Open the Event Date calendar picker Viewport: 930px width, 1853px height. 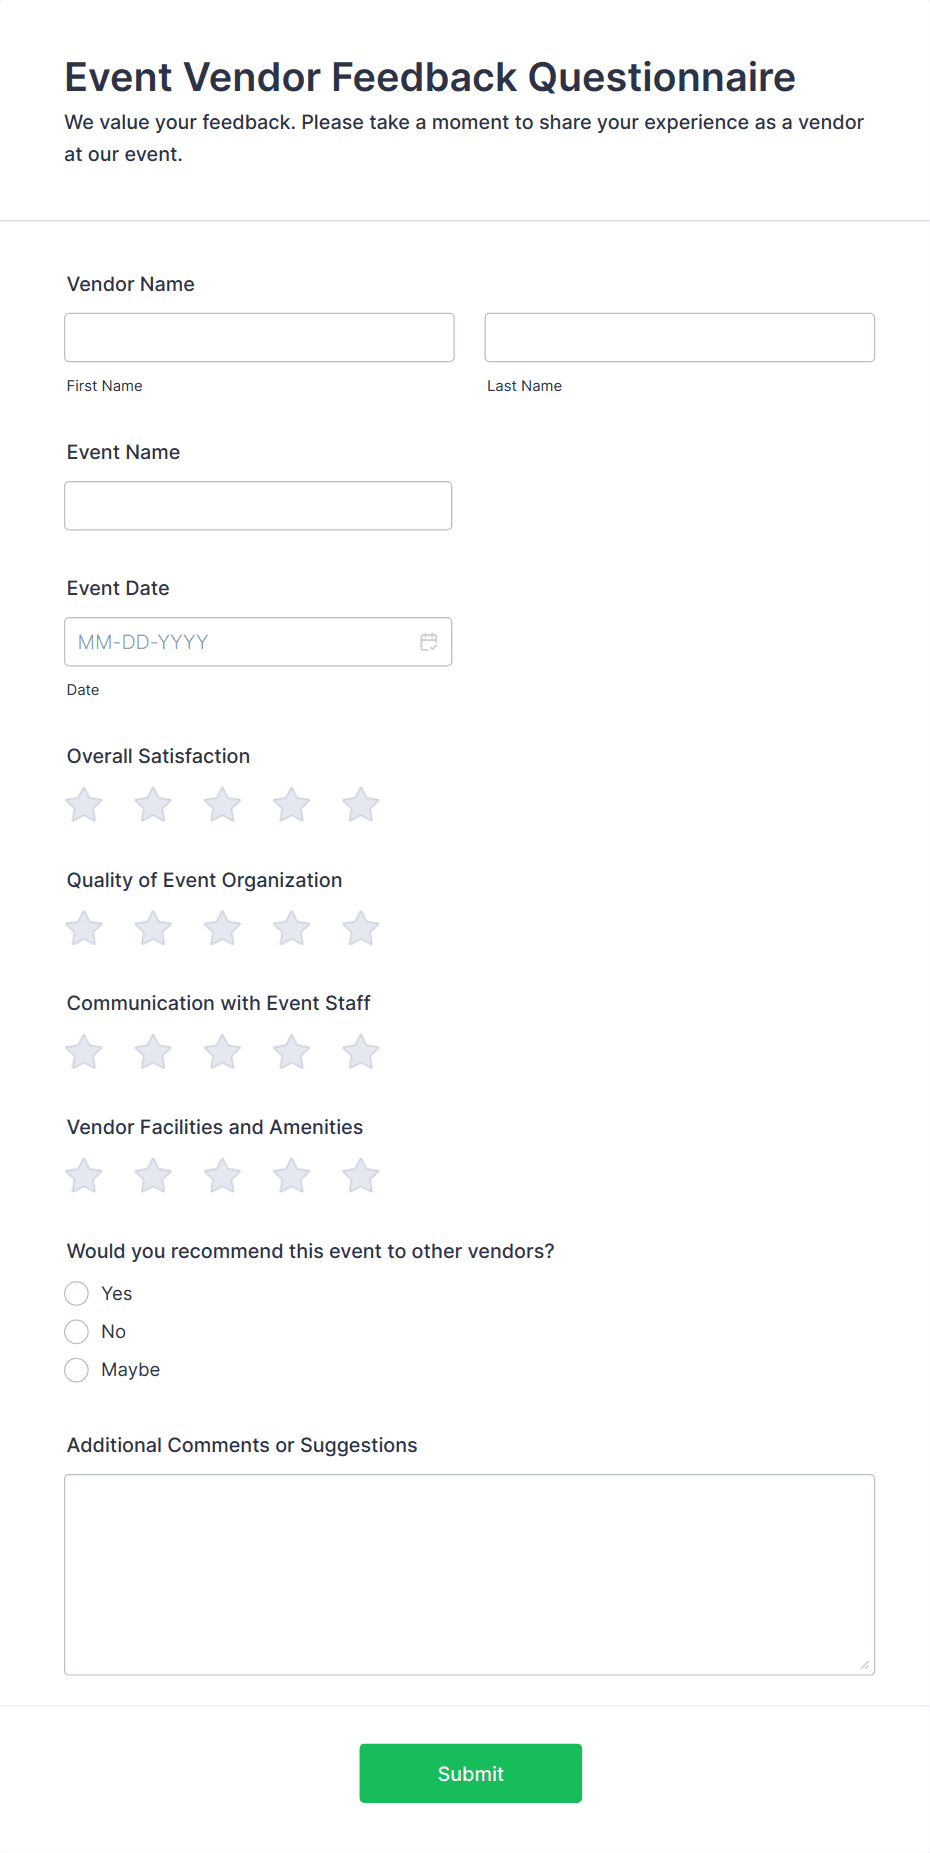(429, 641)
